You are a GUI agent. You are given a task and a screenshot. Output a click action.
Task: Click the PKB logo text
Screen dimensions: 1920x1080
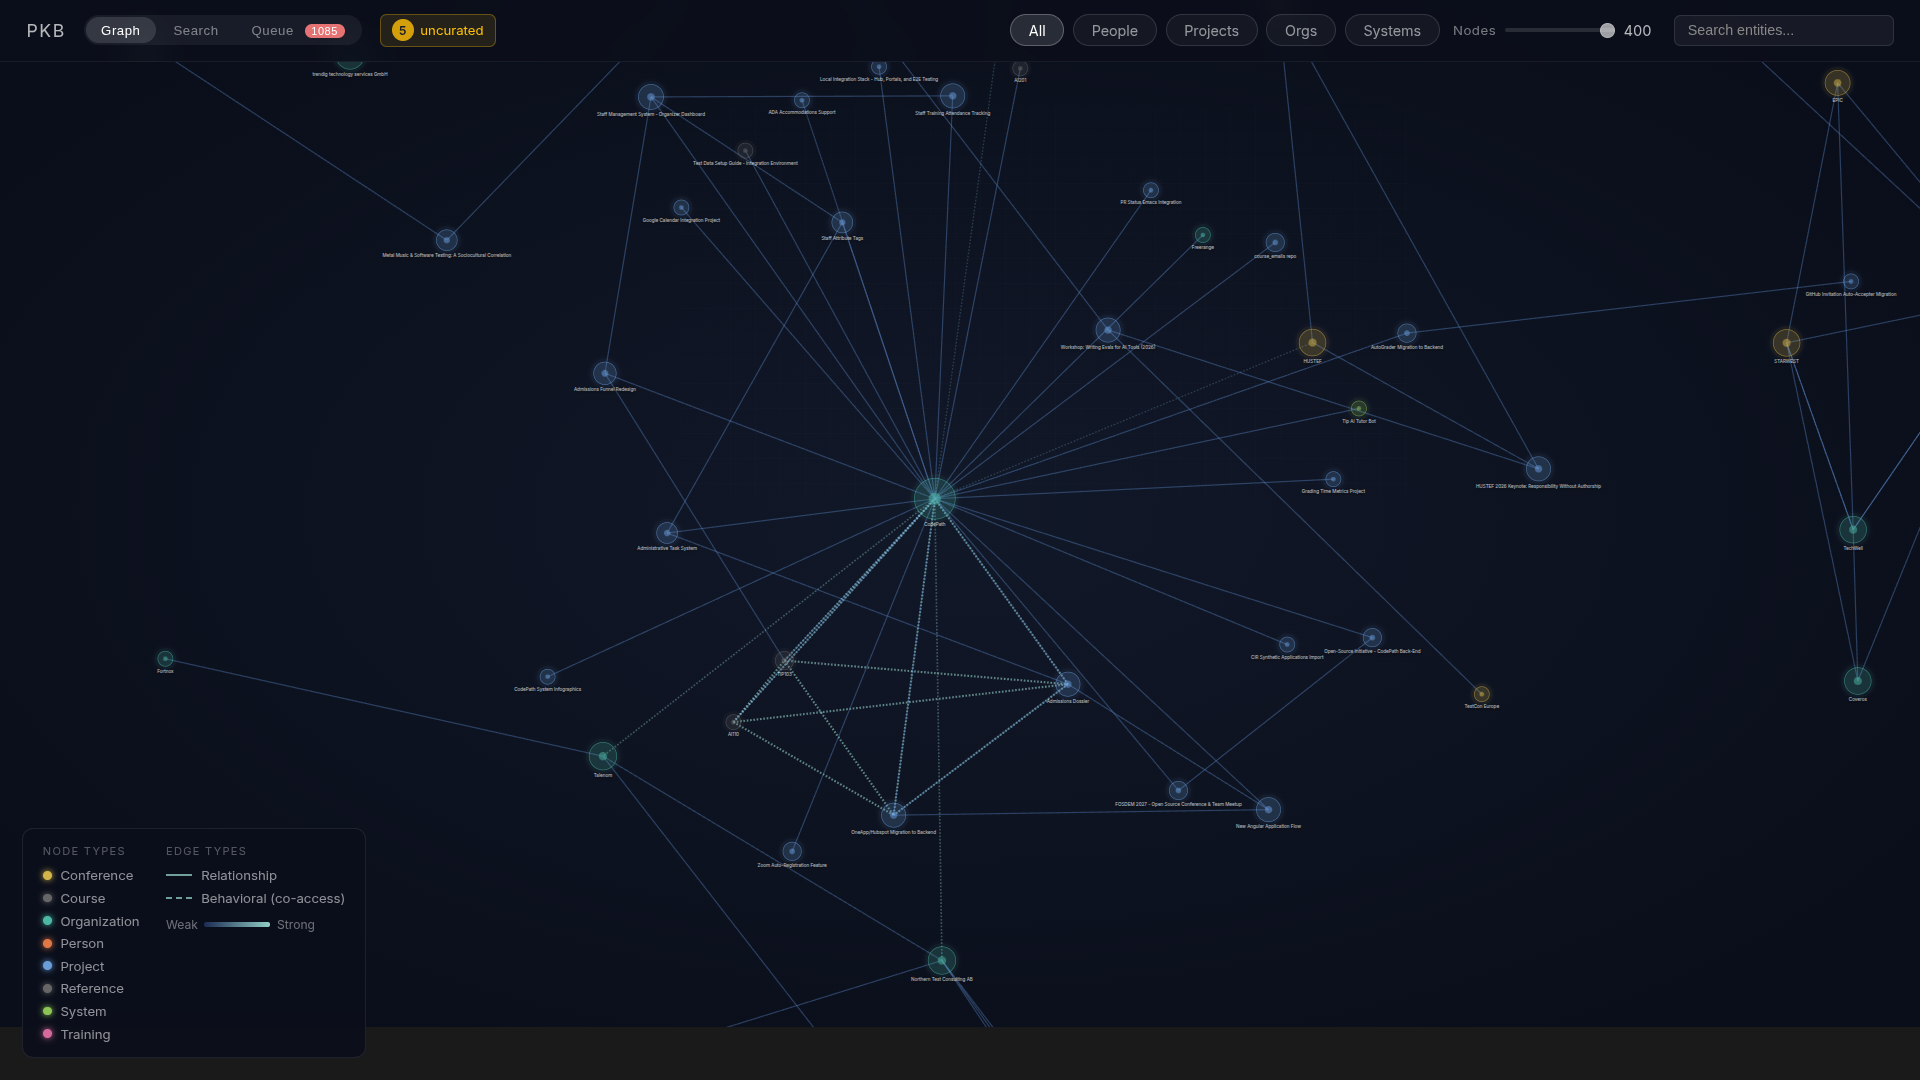pos(46,30)
